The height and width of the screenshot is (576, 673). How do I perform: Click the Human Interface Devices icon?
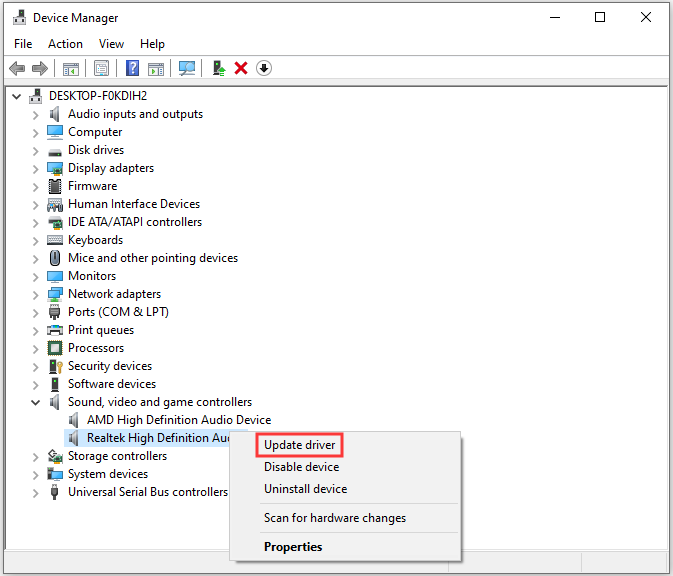click(x=55, y=205)
